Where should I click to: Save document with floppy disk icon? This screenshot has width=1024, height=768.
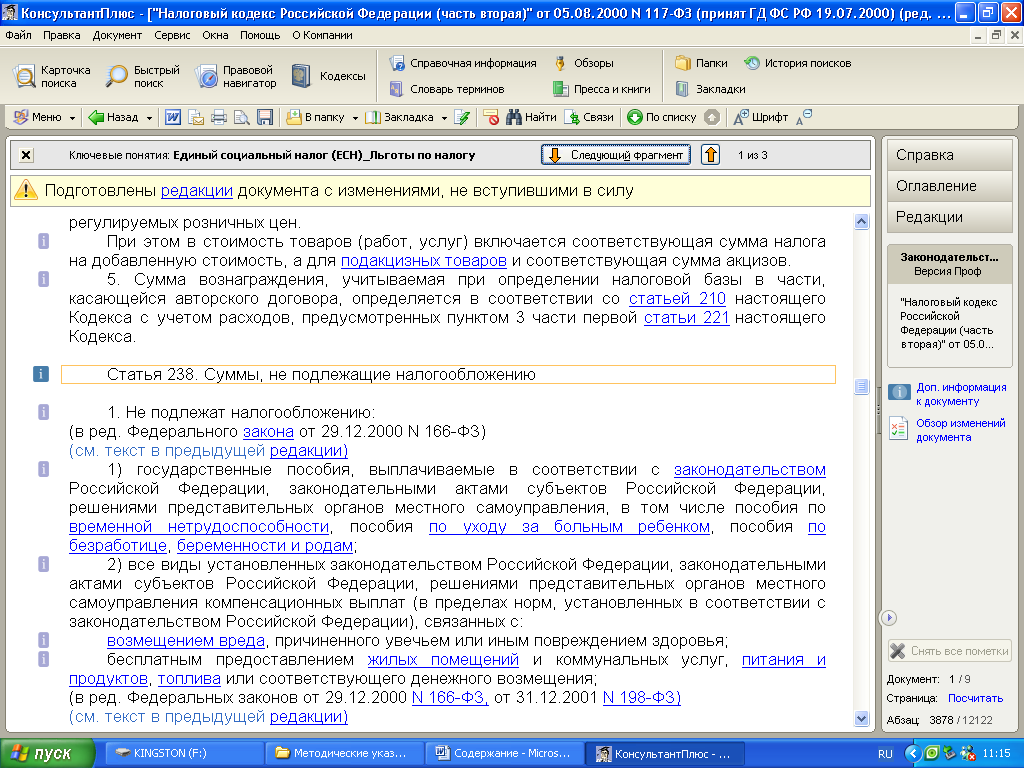pyautogui.click(x=264, y=118)
